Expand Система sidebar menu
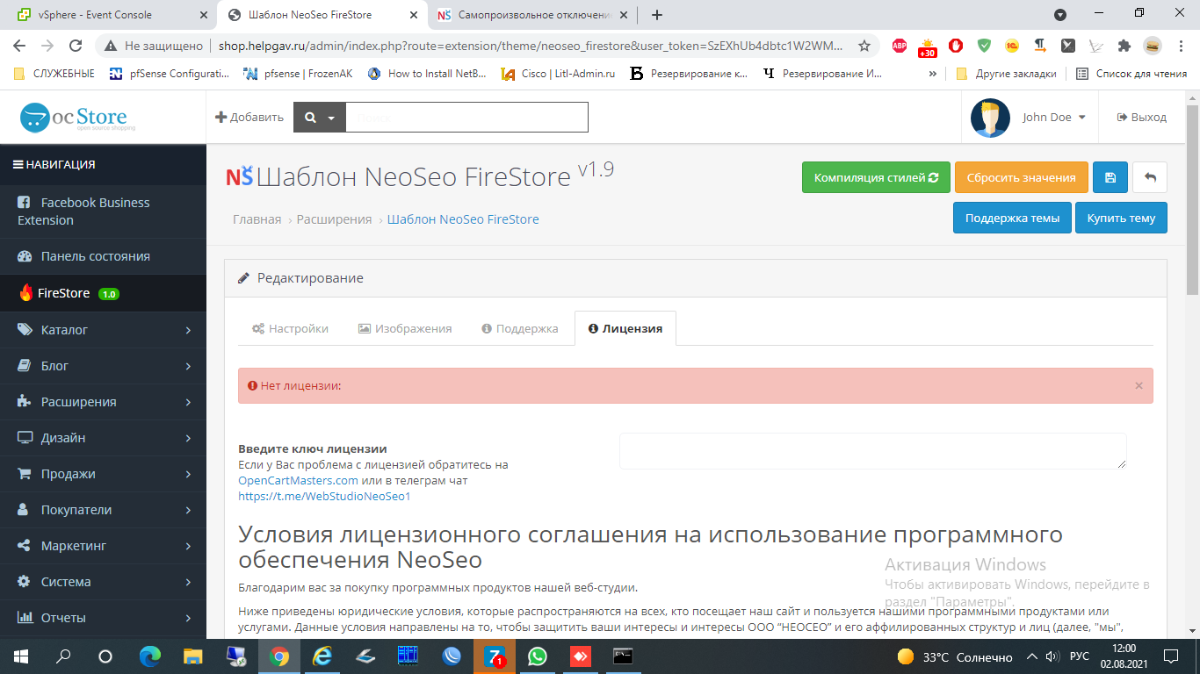The image size is (1200, 674). point(103,581)
